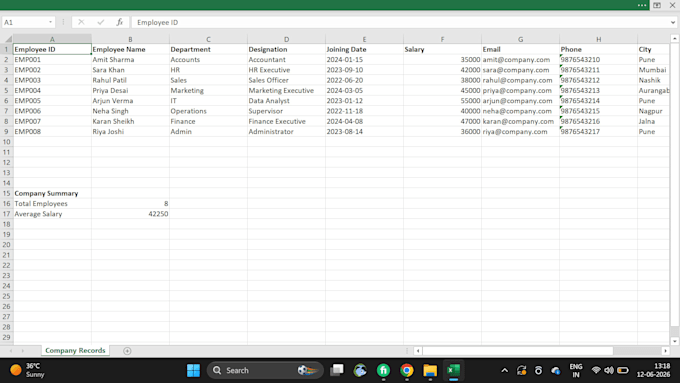Viewport: 680px width, 383px height.
Task: Select the Company Records sheet tab
Action: click(75, 350)
